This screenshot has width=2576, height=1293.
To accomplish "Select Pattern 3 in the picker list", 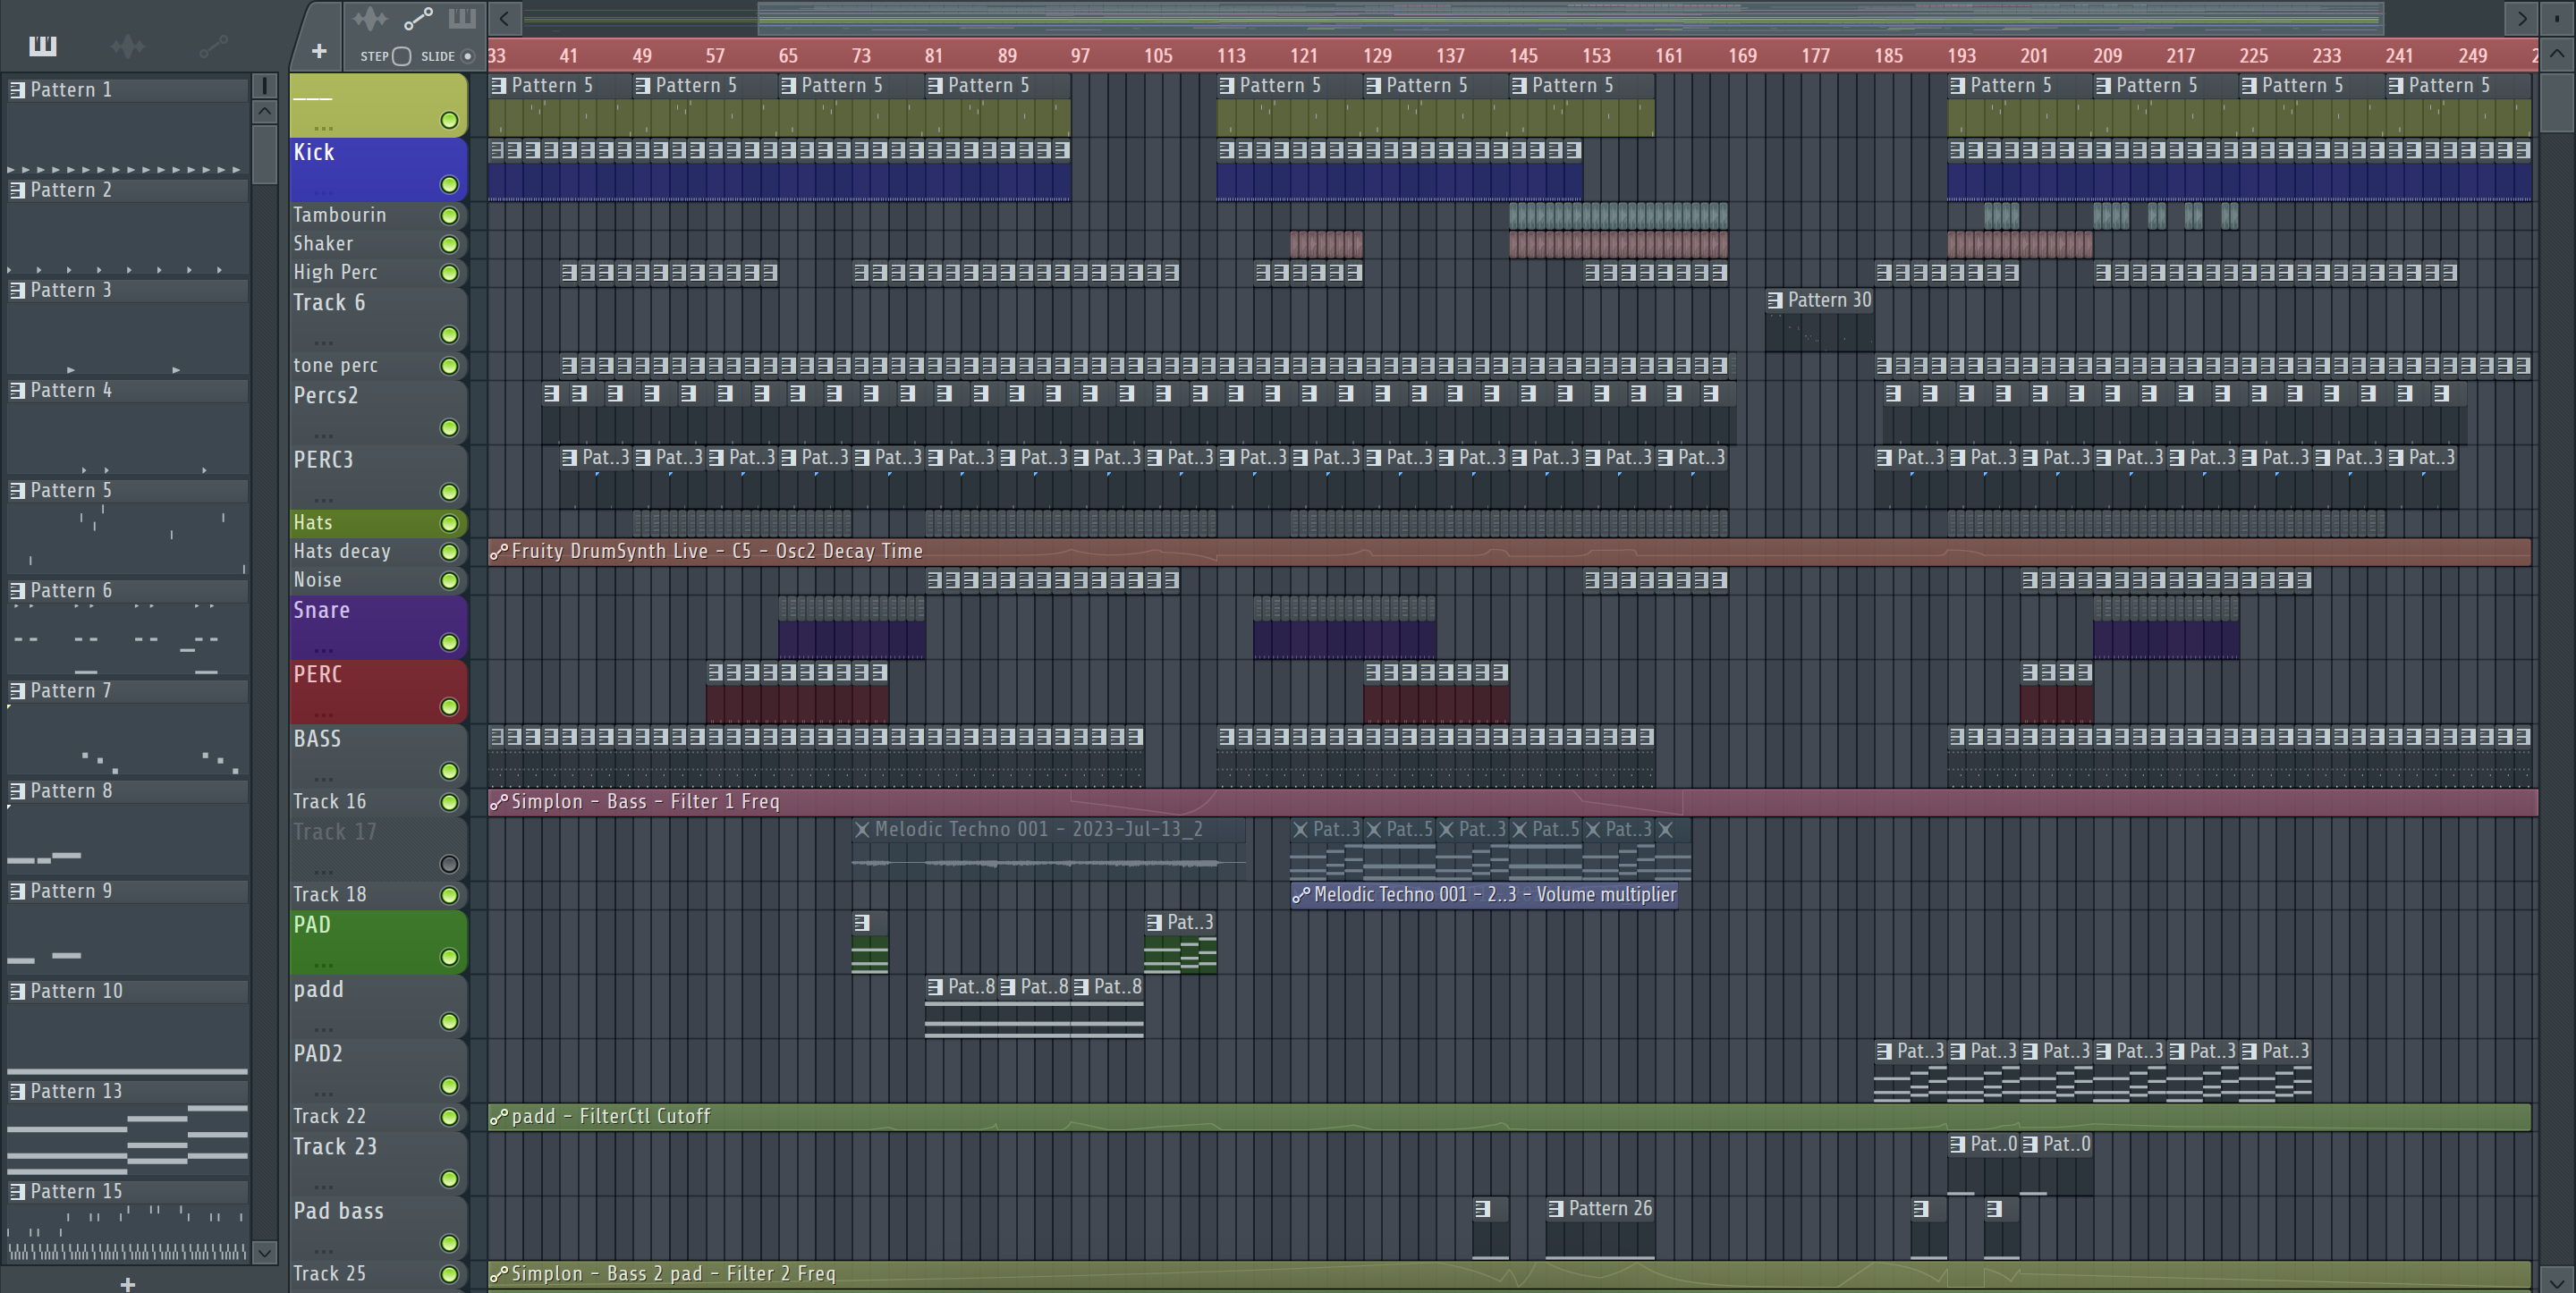I will [x=127, y=291].
